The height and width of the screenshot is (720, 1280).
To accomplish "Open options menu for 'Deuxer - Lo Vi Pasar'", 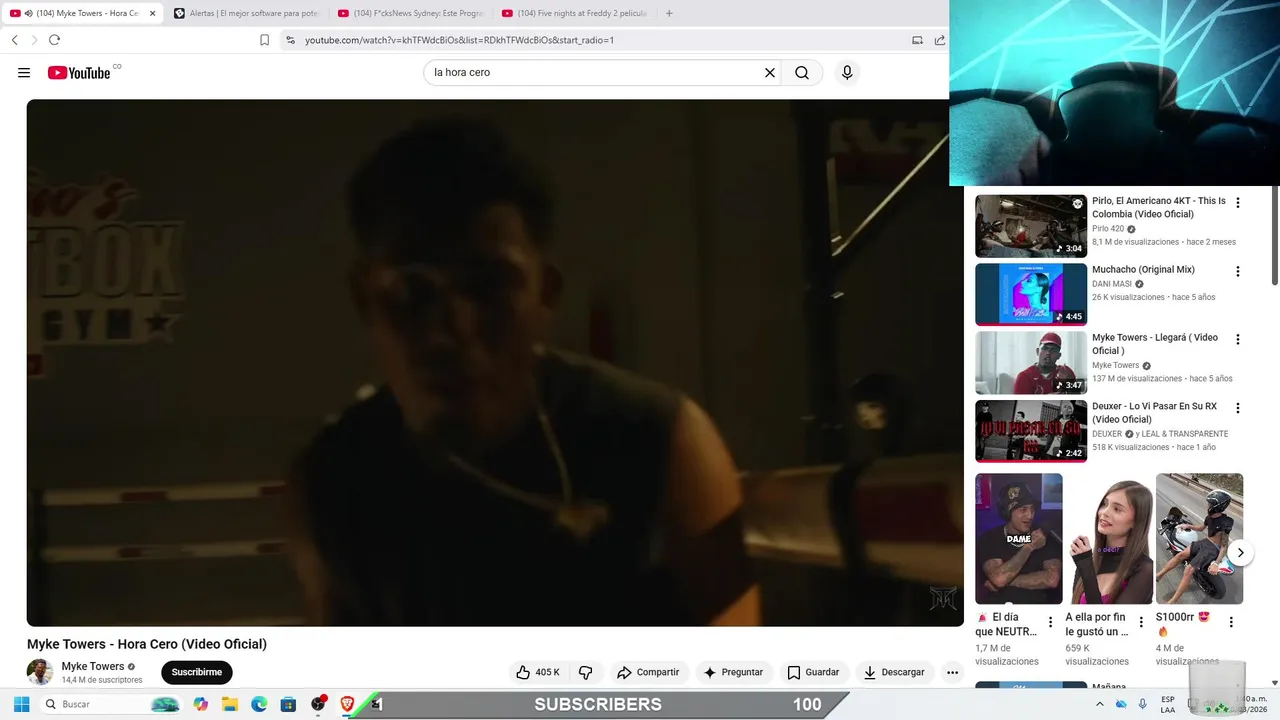I will [1238, 408].
